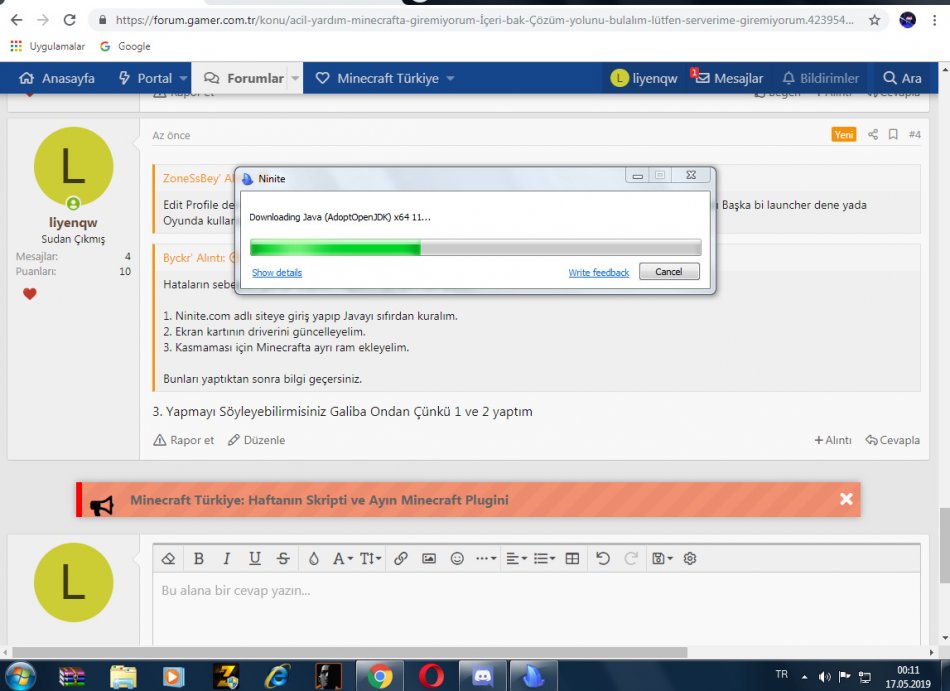Toggle BB code mode gear icon
Image resolution: width=950 pixels, height=691 pixels.
689,558
